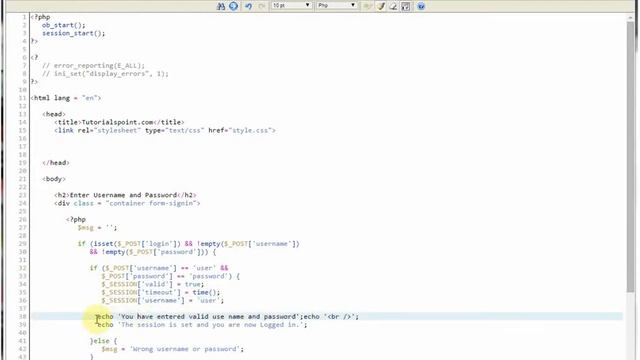Click the greyed redo arrow
640x360 pixels.
pos(262,6)
